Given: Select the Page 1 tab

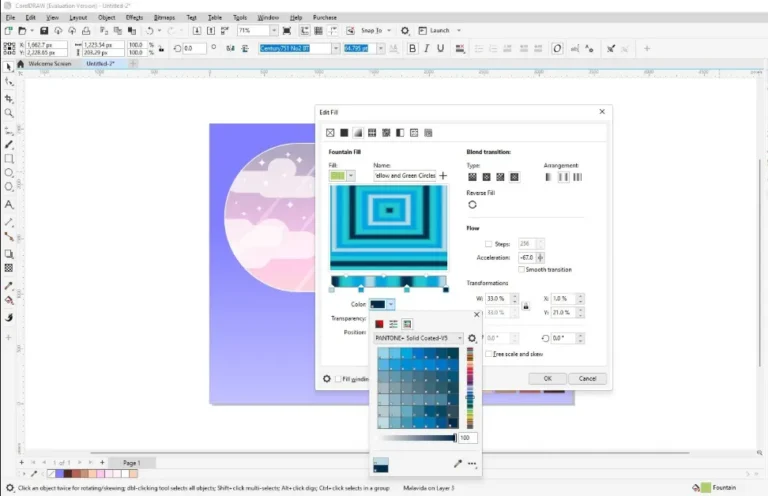Looking at the screenshot, I should click(x=131, y=462).
